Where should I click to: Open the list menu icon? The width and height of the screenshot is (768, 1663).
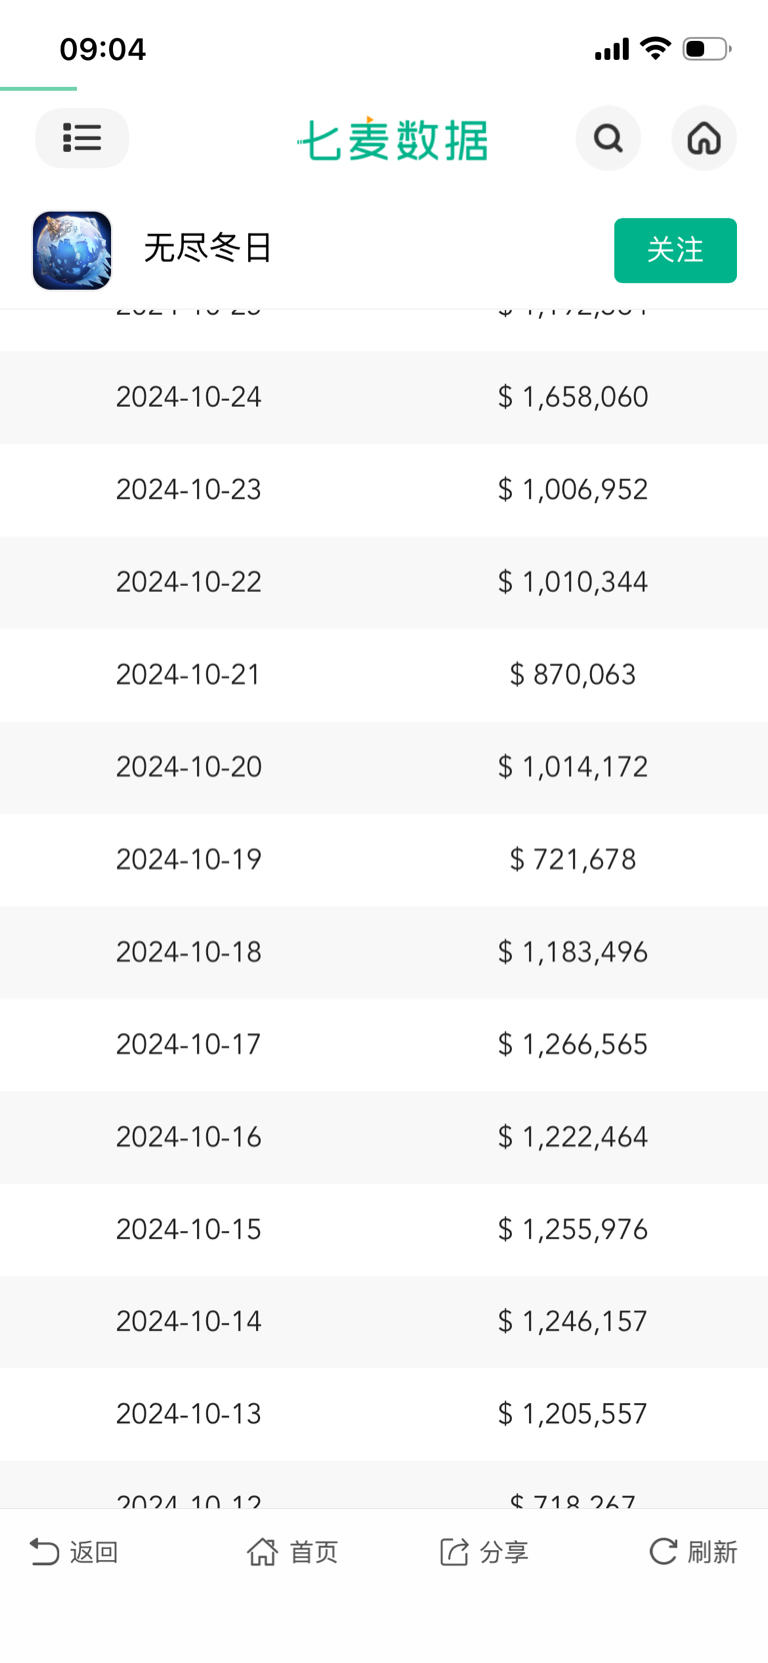point(82,138)
